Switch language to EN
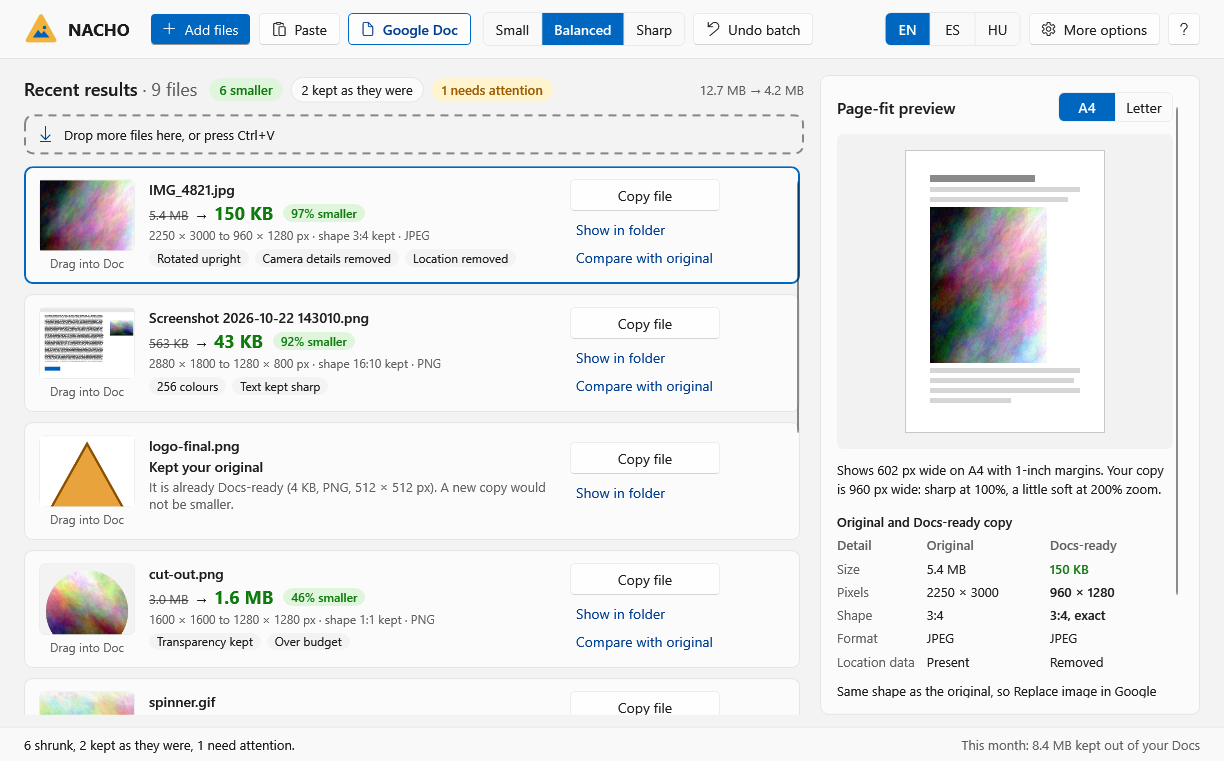 (907, 29)
